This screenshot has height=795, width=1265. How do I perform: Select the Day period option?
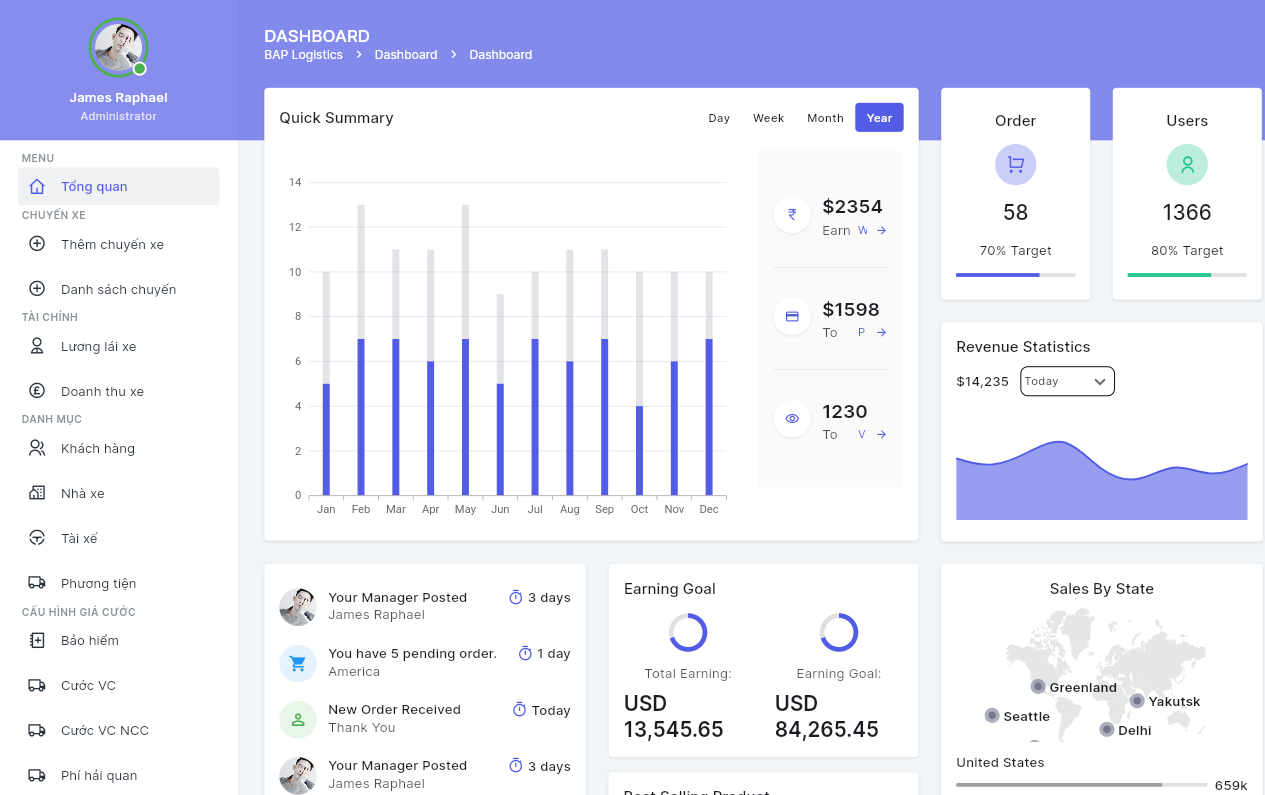point(719,118)
